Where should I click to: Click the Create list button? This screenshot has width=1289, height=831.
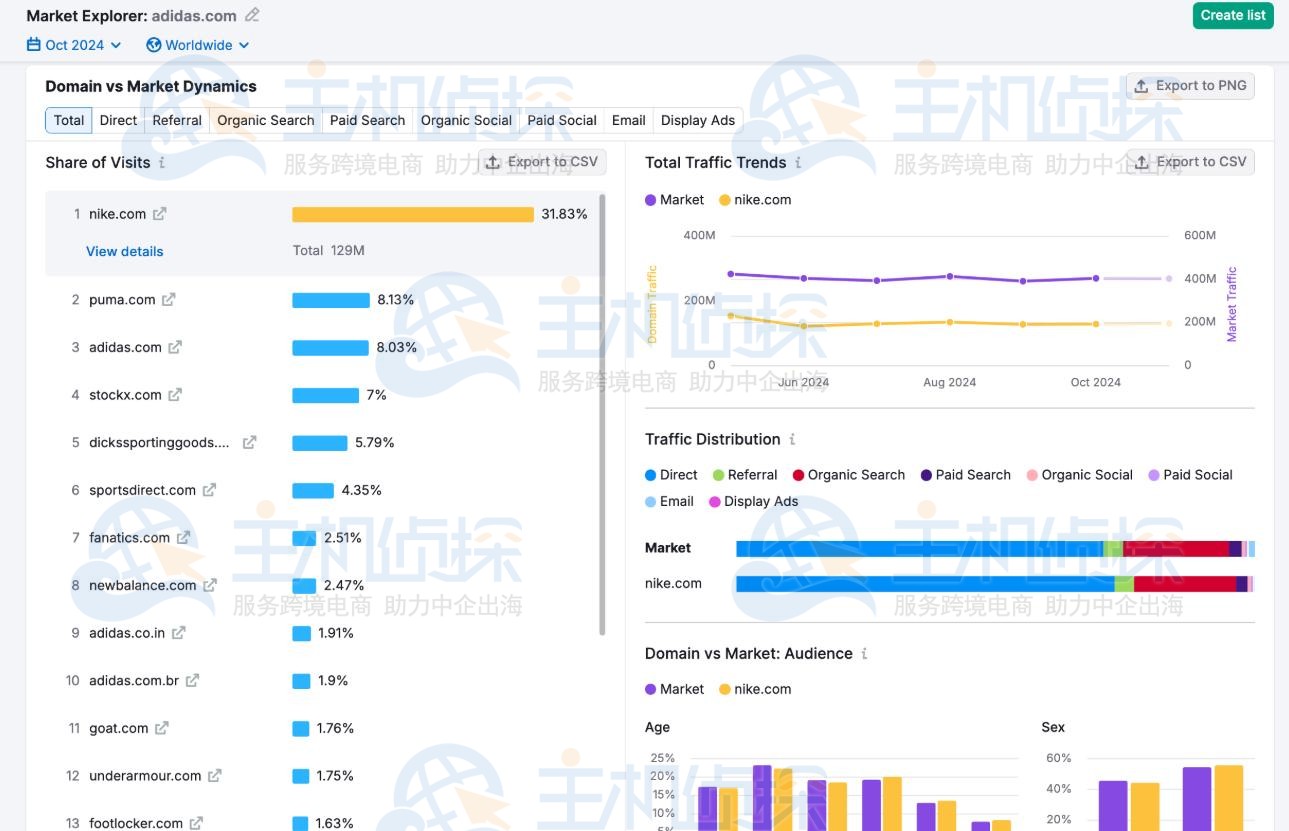tap(1232, 15)
